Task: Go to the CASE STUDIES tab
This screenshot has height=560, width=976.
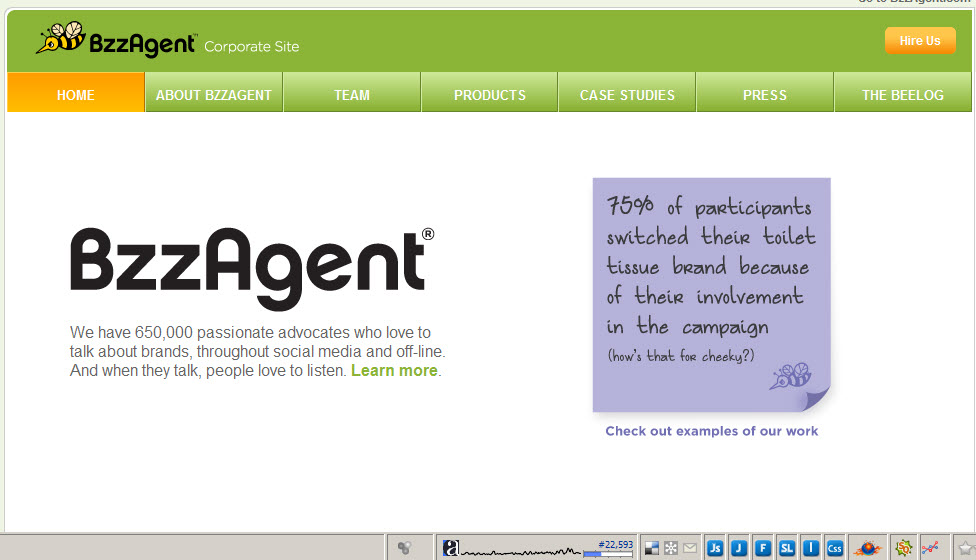Action: tap(627, 95)
